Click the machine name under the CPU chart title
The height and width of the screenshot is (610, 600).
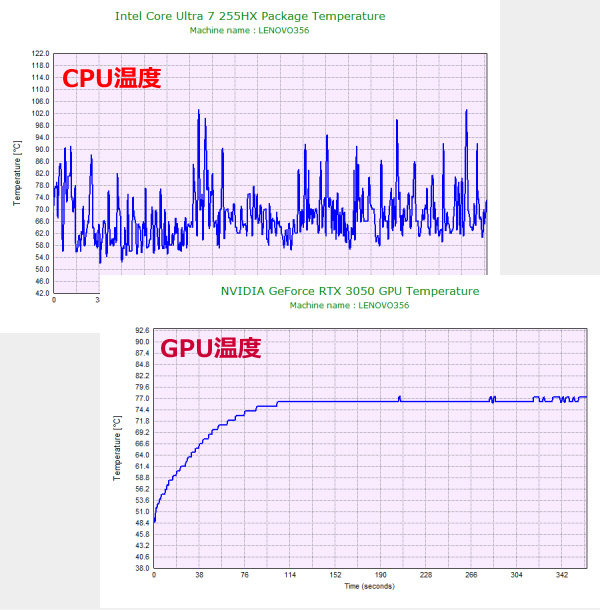[249, 30]
